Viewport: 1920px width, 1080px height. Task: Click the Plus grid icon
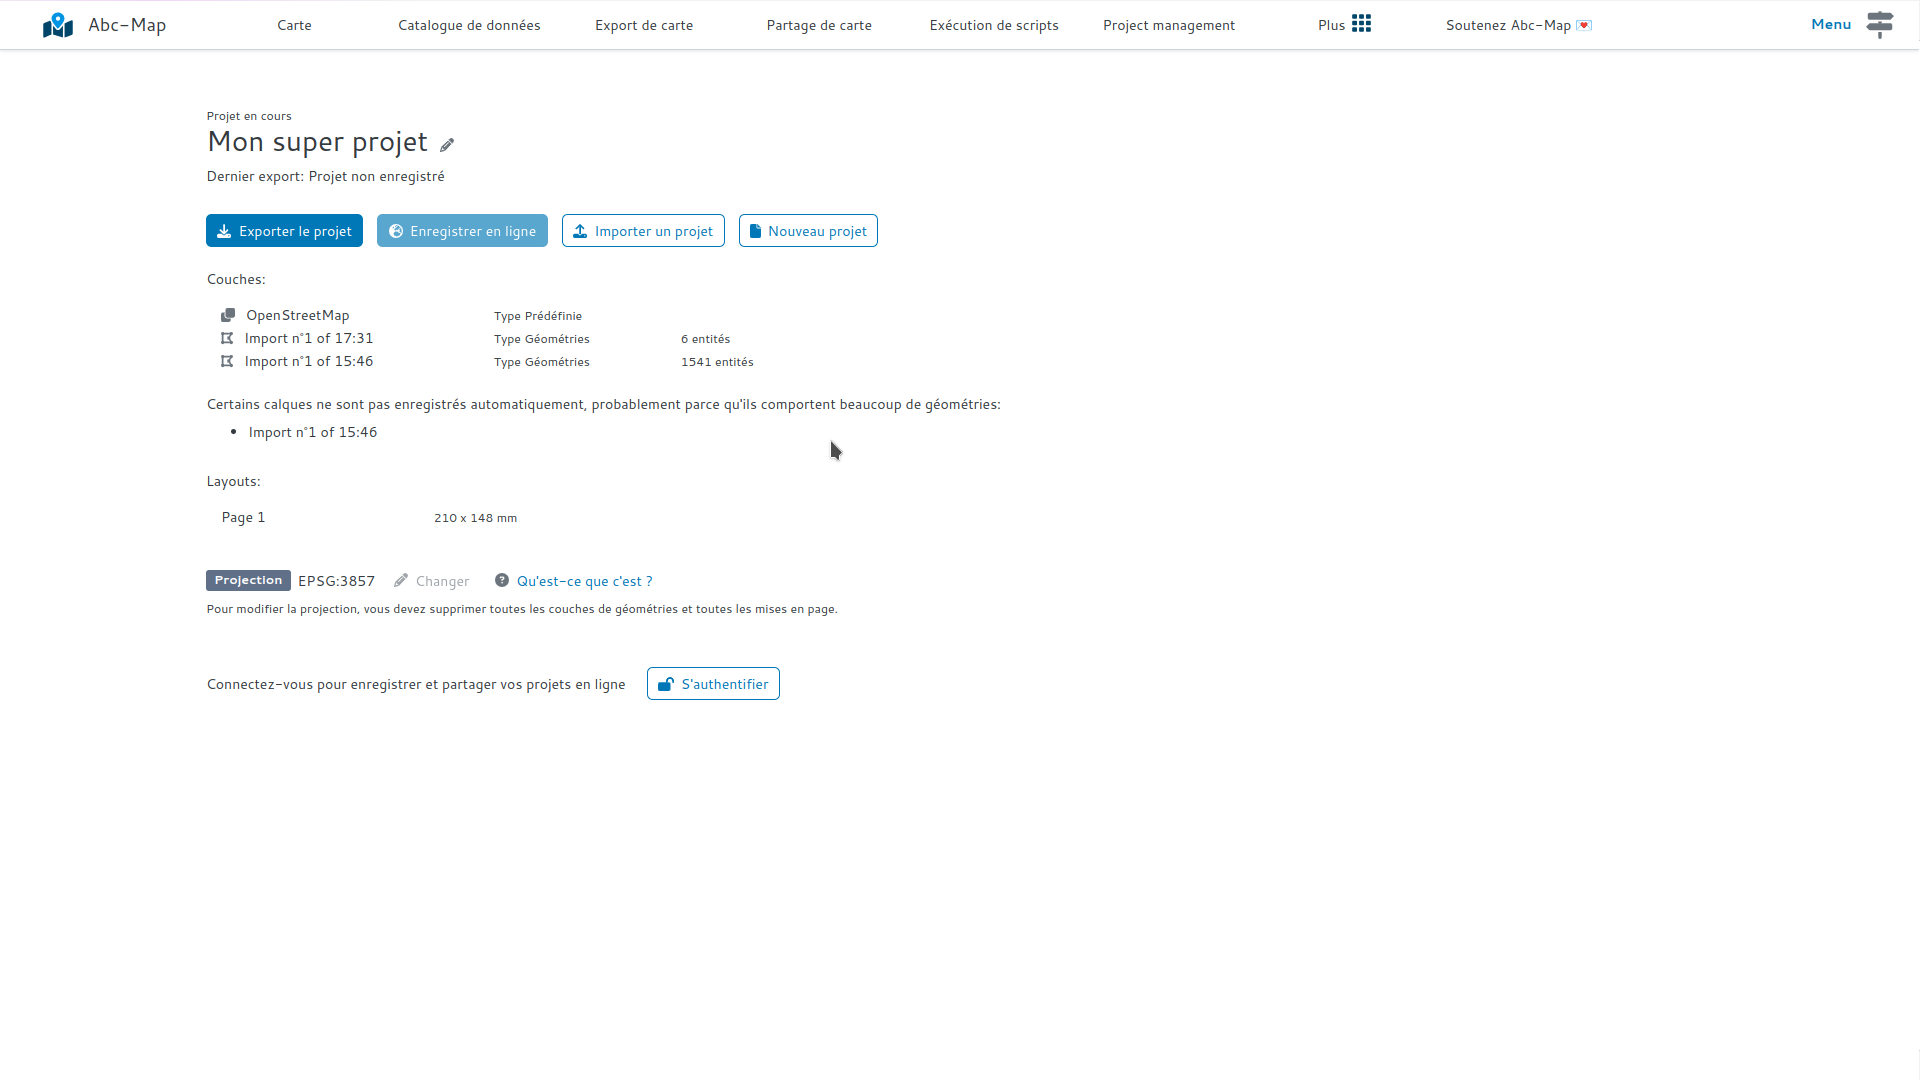(x=1361, y=24)
